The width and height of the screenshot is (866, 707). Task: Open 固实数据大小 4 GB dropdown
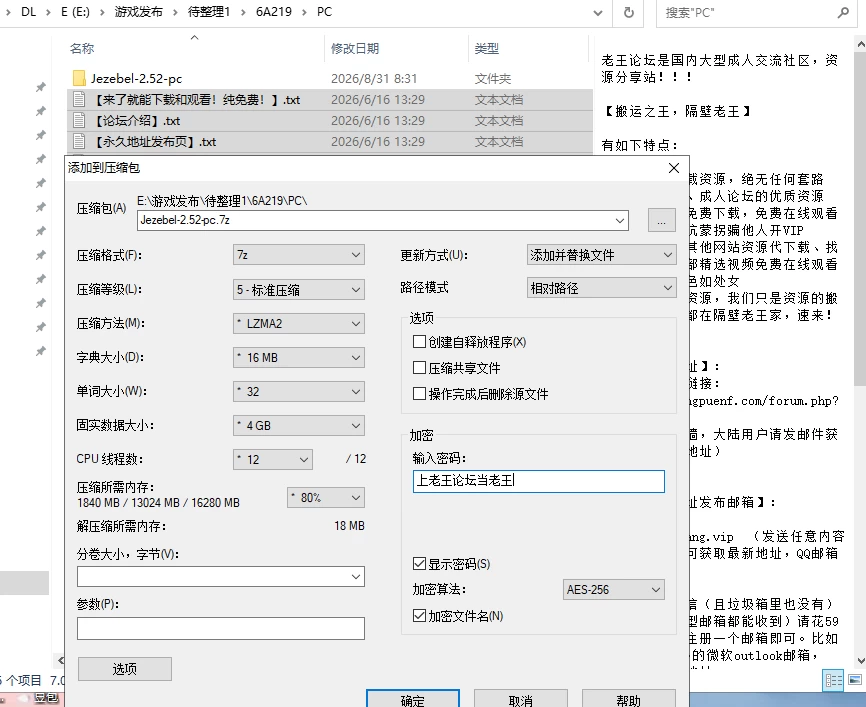coord(299,426)
